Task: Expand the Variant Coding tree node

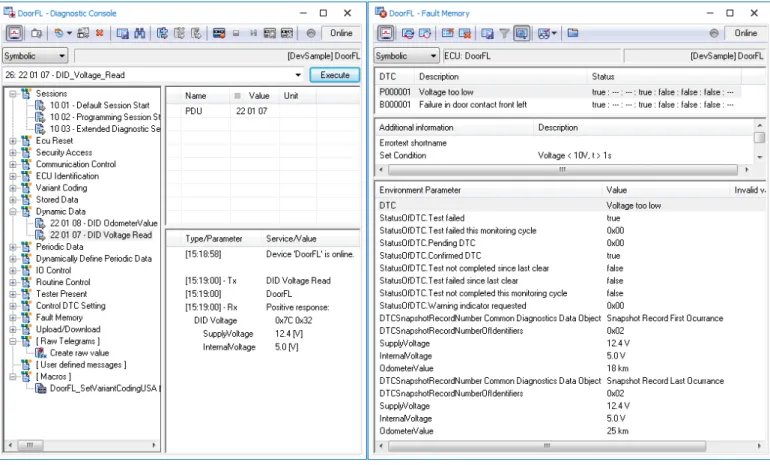Action: (x=13, y=188)
